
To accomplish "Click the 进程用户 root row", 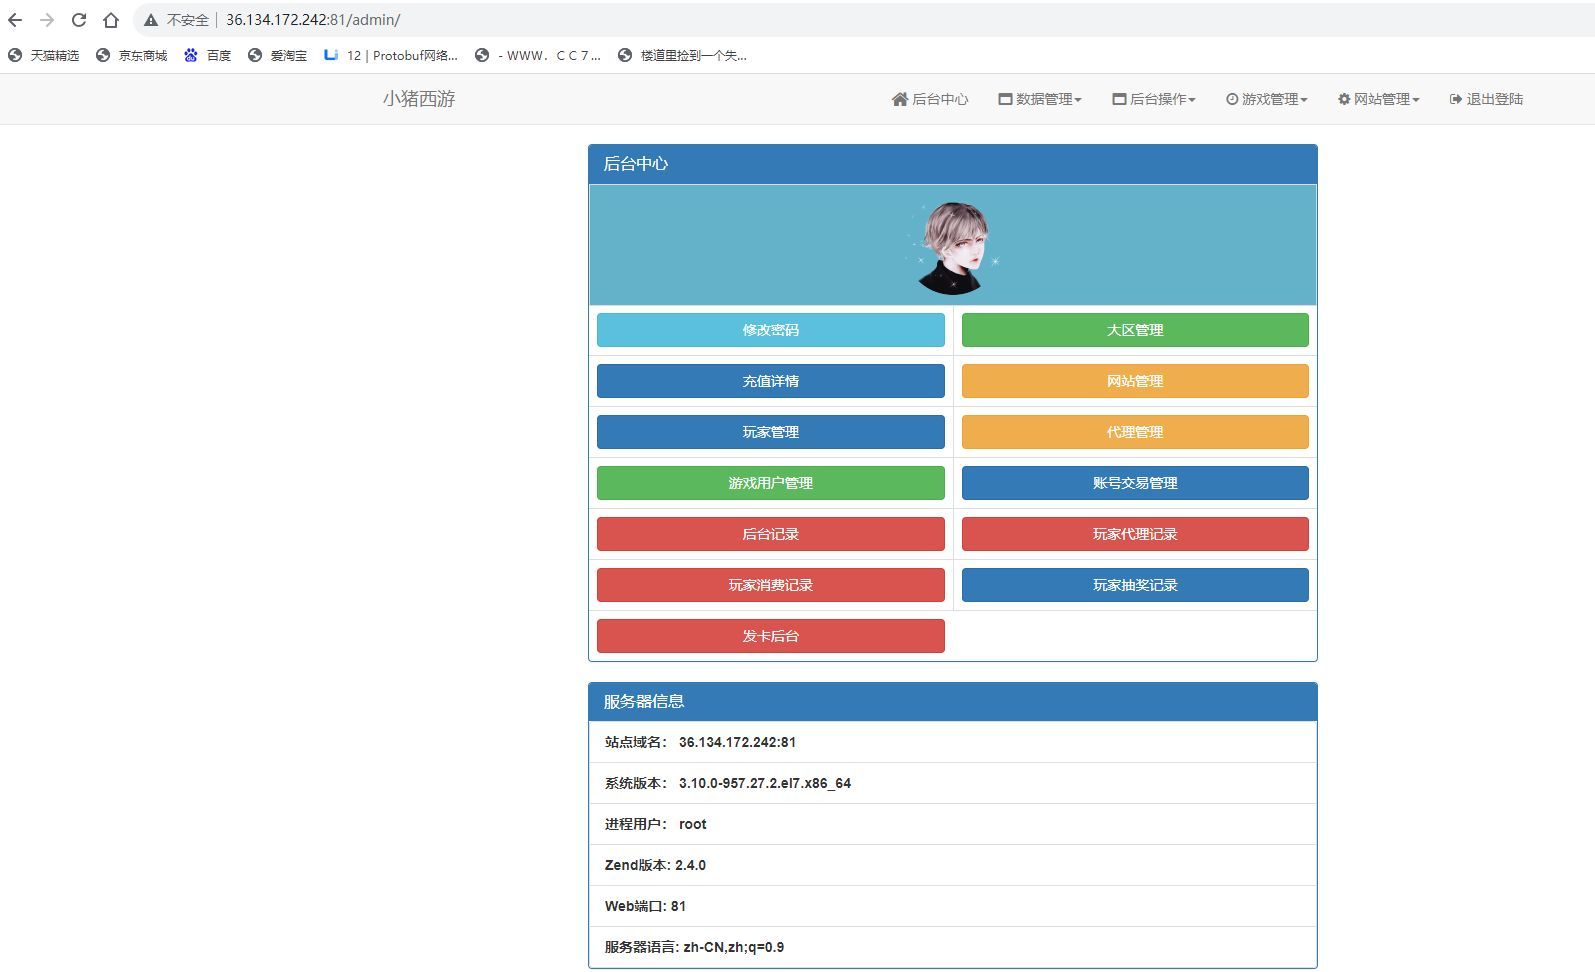I will click(x=953, y=824).
